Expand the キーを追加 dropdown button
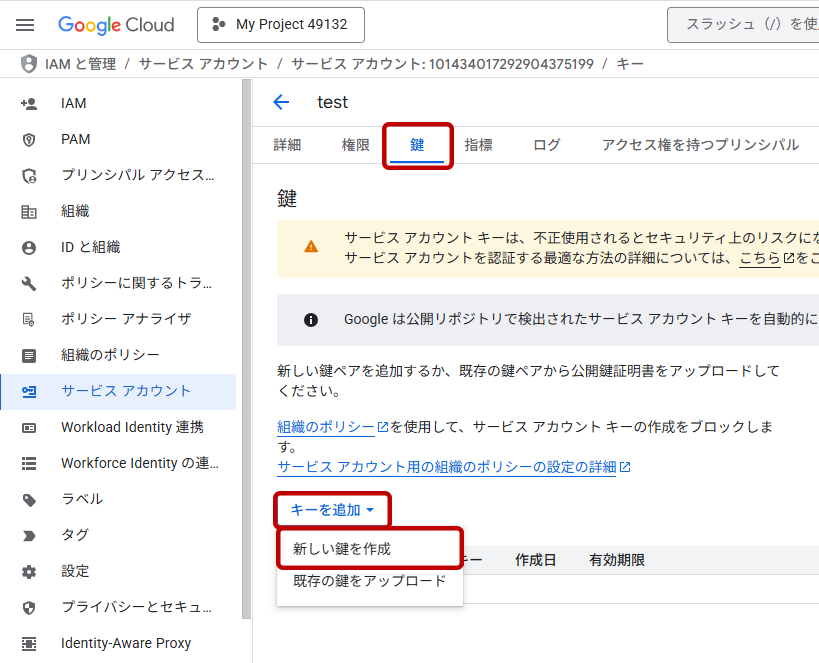This screenshot has height=663, width=819. click(332, 510)
